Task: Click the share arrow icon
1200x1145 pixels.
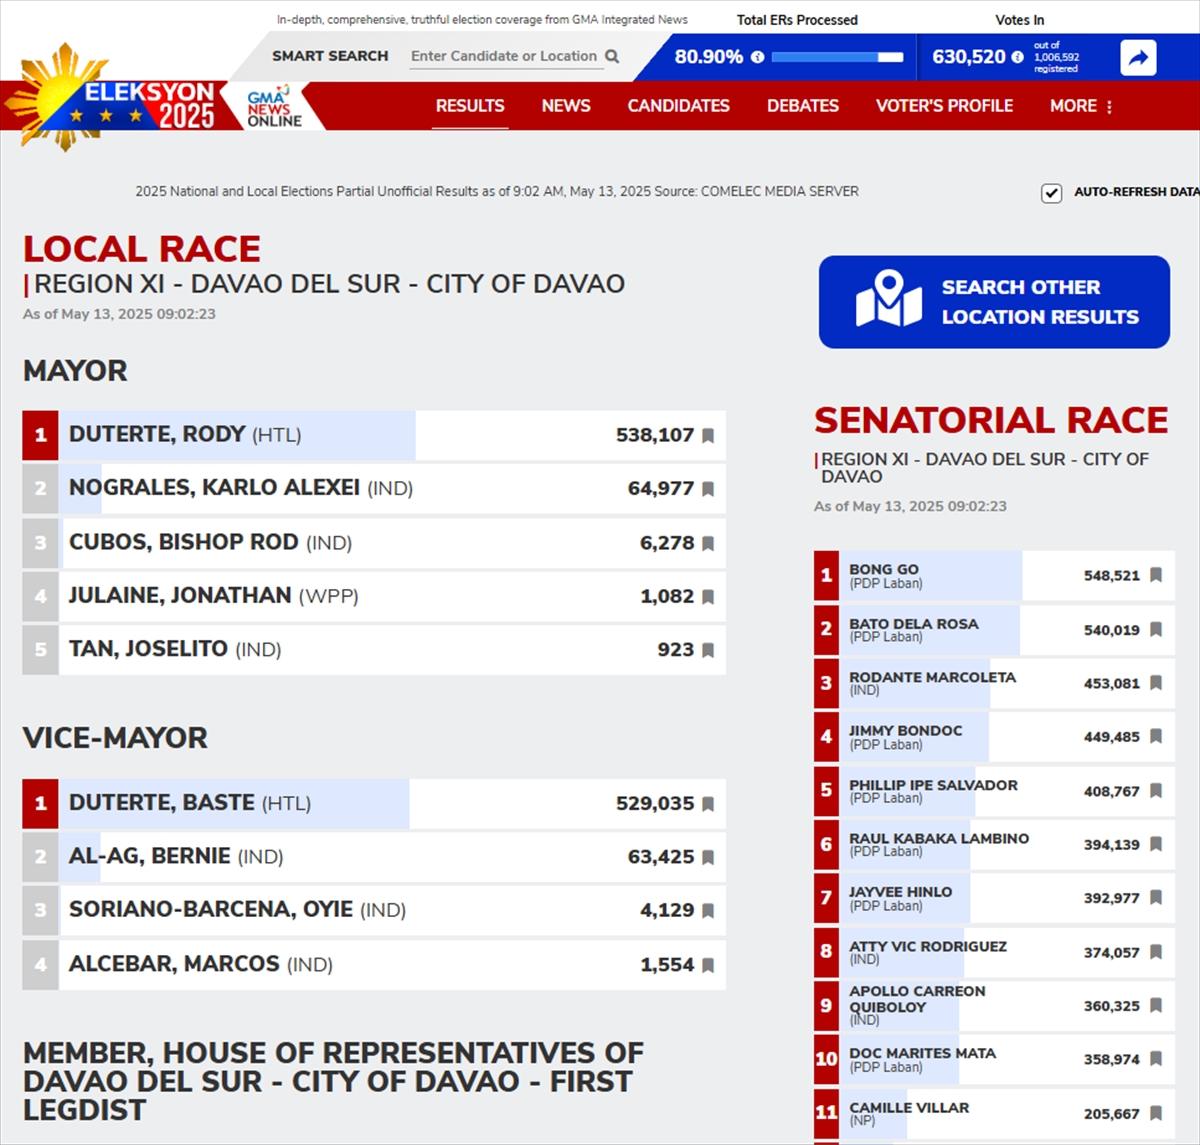Action: [x=1138, y=58]
